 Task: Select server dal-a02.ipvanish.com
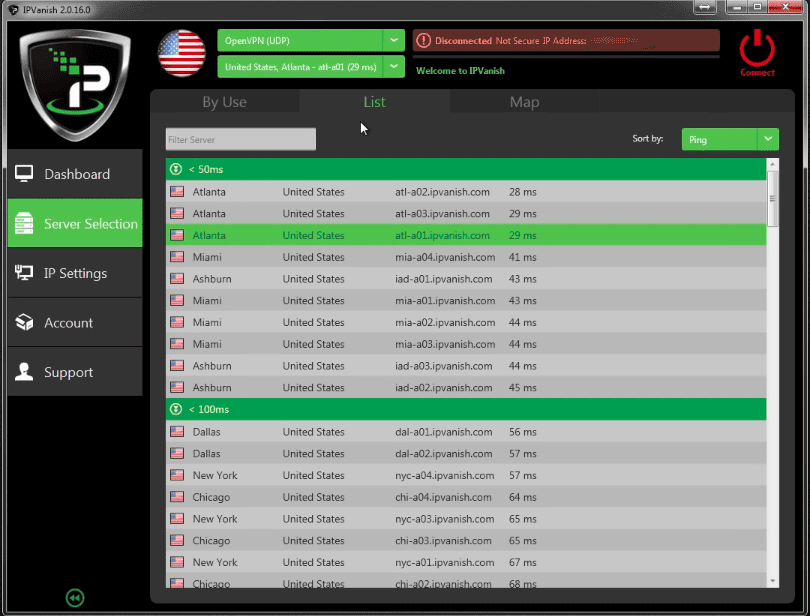pos(466,453)
